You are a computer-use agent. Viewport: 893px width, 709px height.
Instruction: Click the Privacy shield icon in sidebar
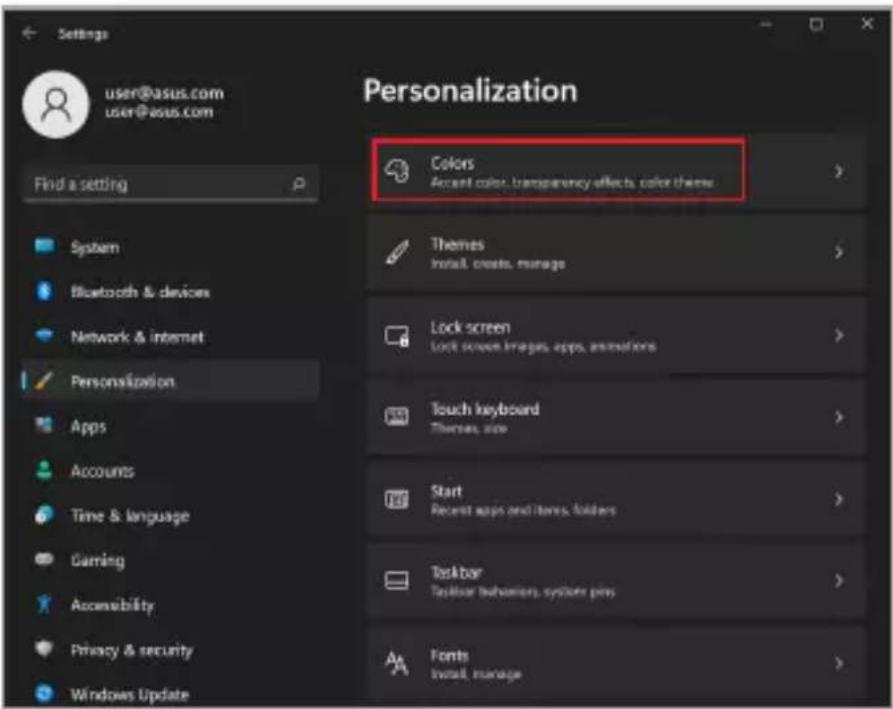(x=44, y=649)
